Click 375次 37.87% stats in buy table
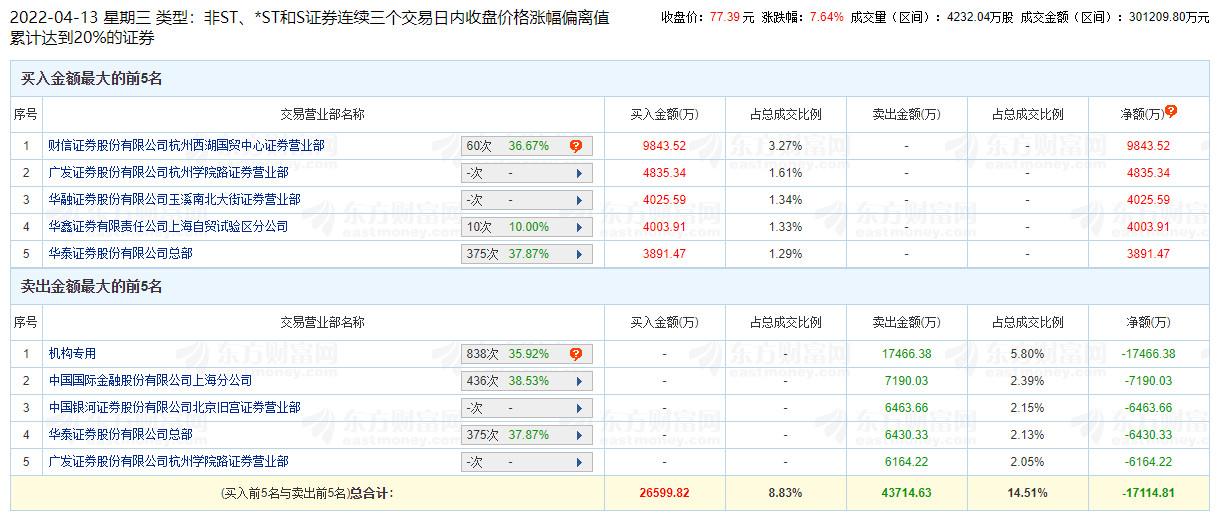The width and height of the screenshot is (1218, 519). 527,254
